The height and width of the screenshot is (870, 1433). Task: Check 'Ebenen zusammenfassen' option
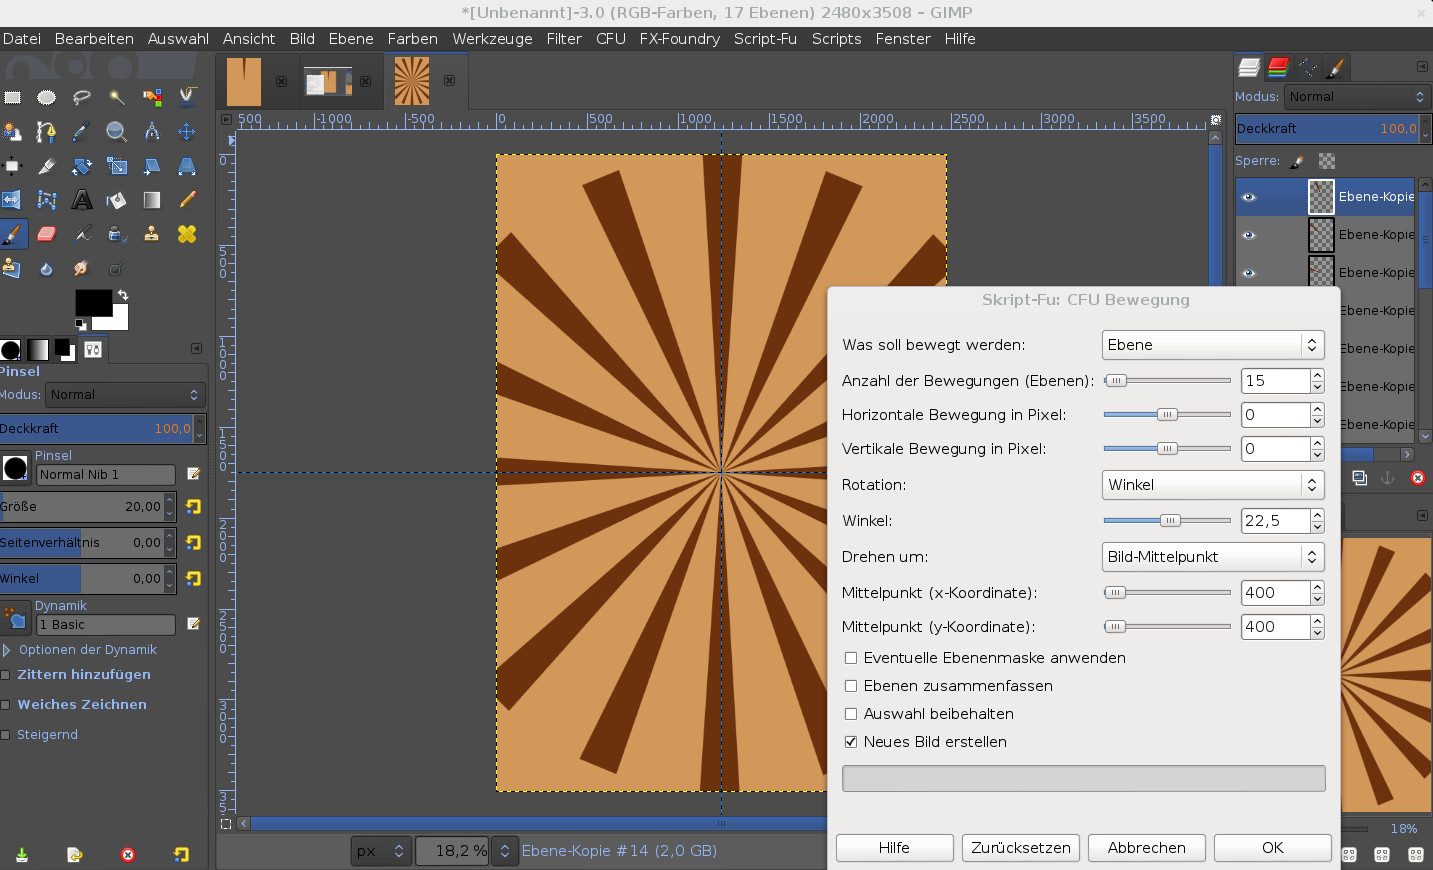tap(851, 686)
